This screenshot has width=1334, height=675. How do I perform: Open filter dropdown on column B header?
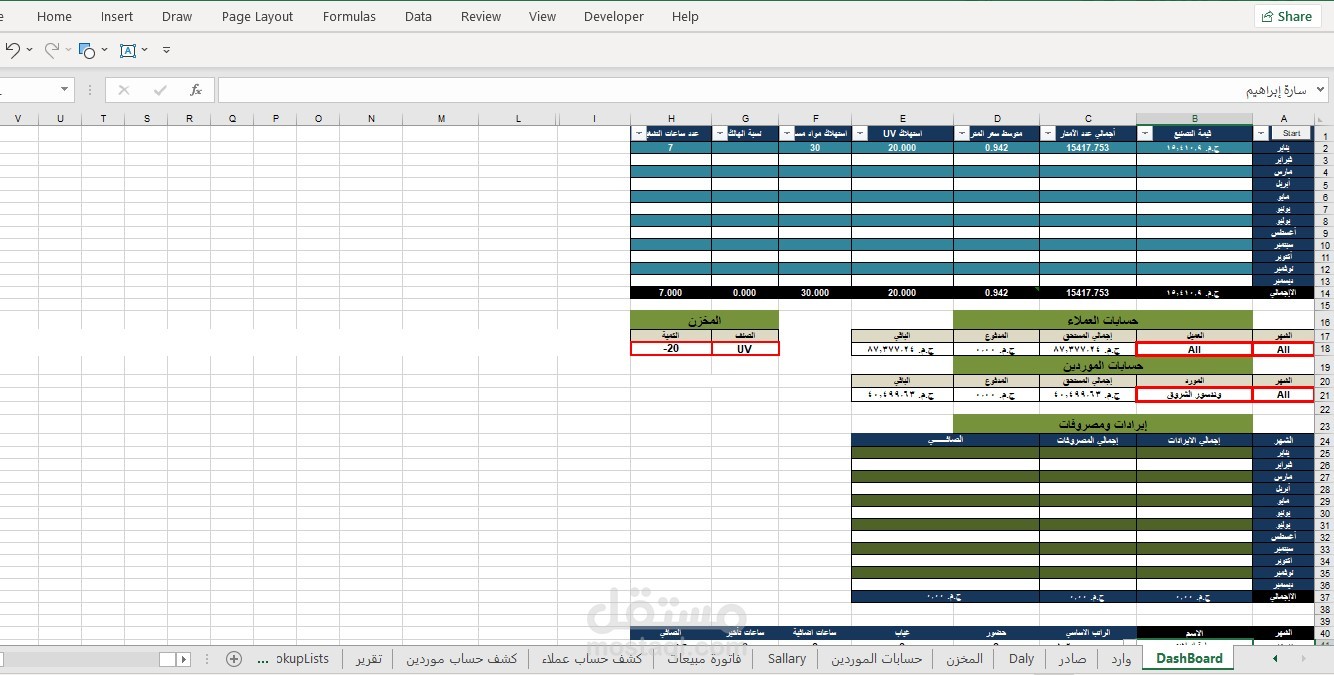(x=1145, y=133)
